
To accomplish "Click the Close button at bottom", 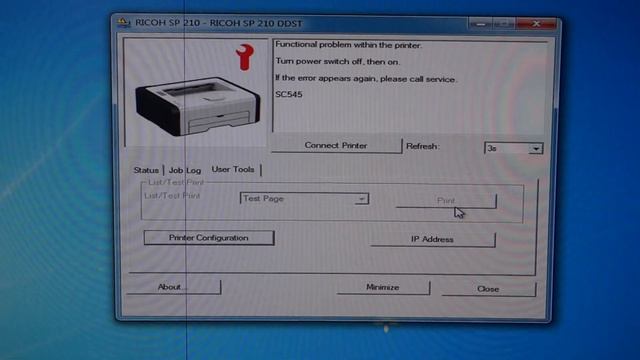I will click(x=489, y=289).
